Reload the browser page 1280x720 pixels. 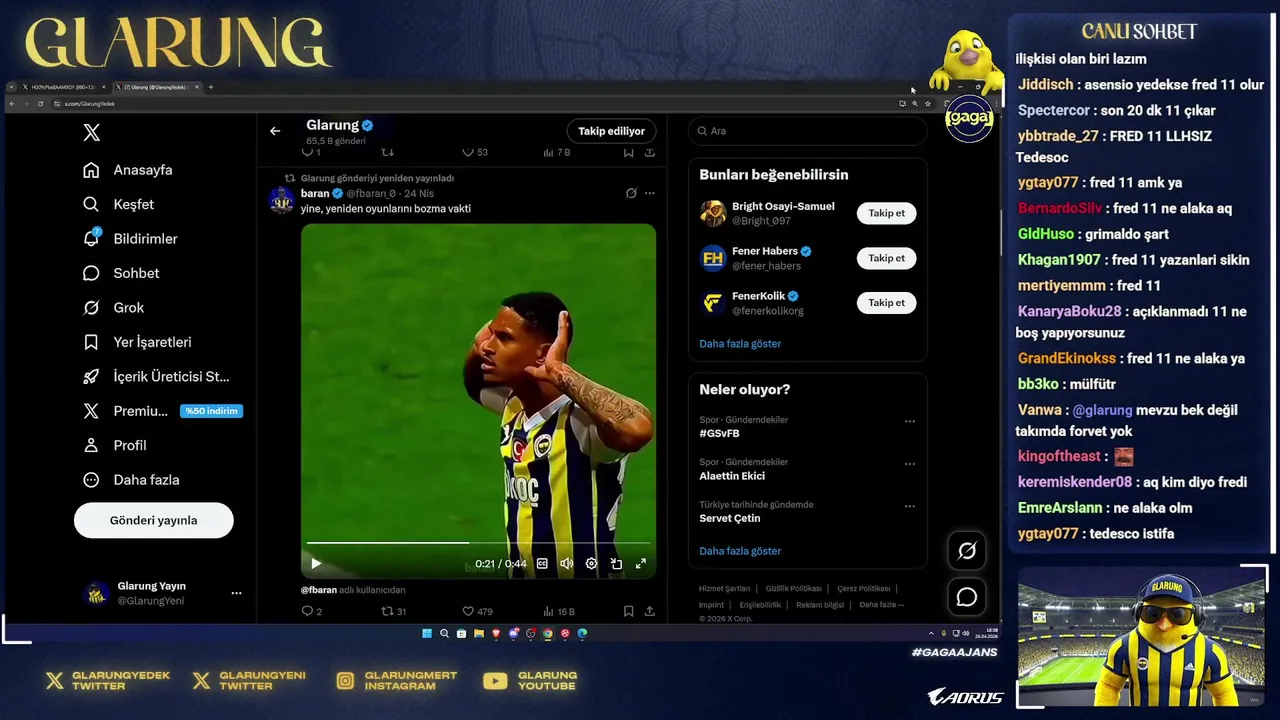tap(40, 103)
